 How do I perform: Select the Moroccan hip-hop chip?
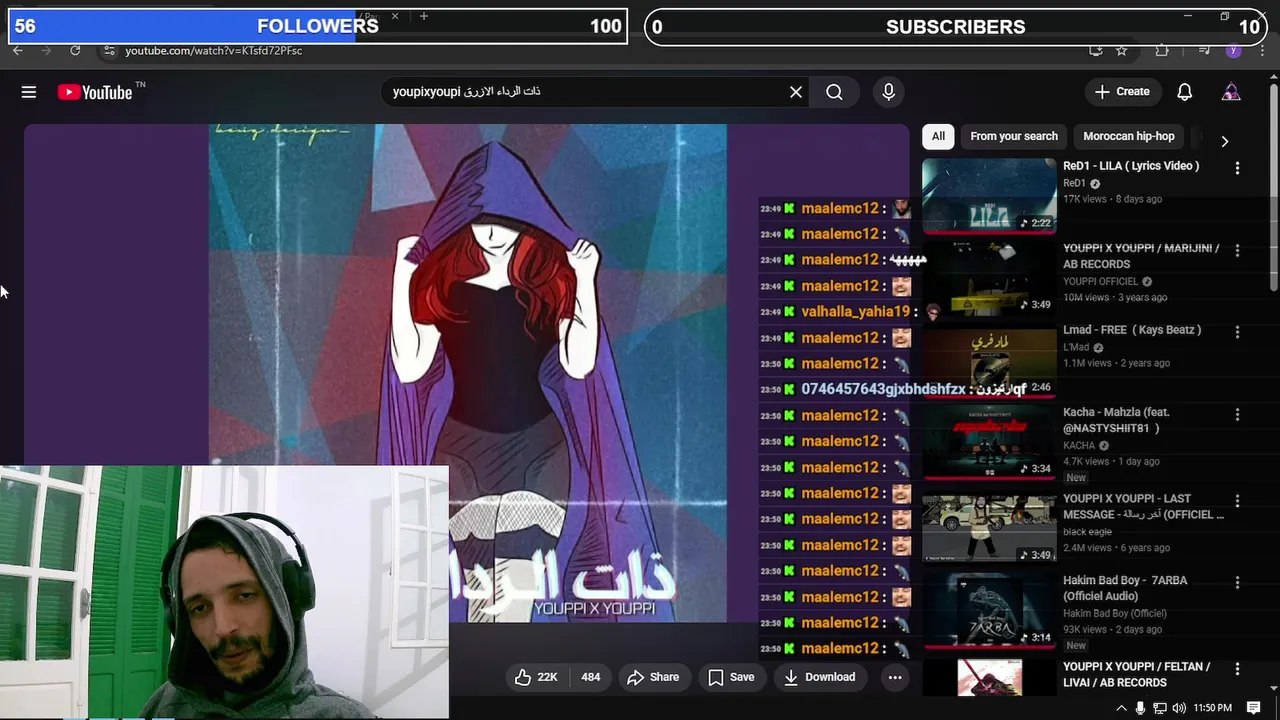(1128, 136)
